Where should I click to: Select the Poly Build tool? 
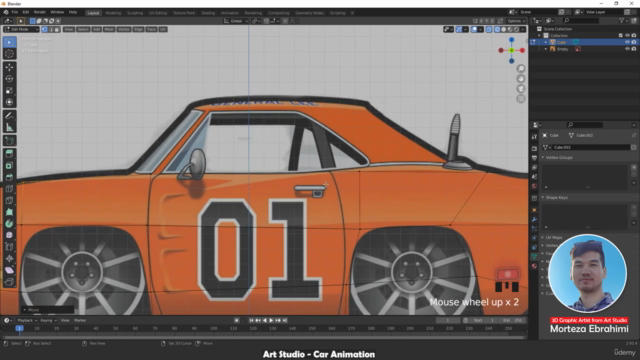9,212
